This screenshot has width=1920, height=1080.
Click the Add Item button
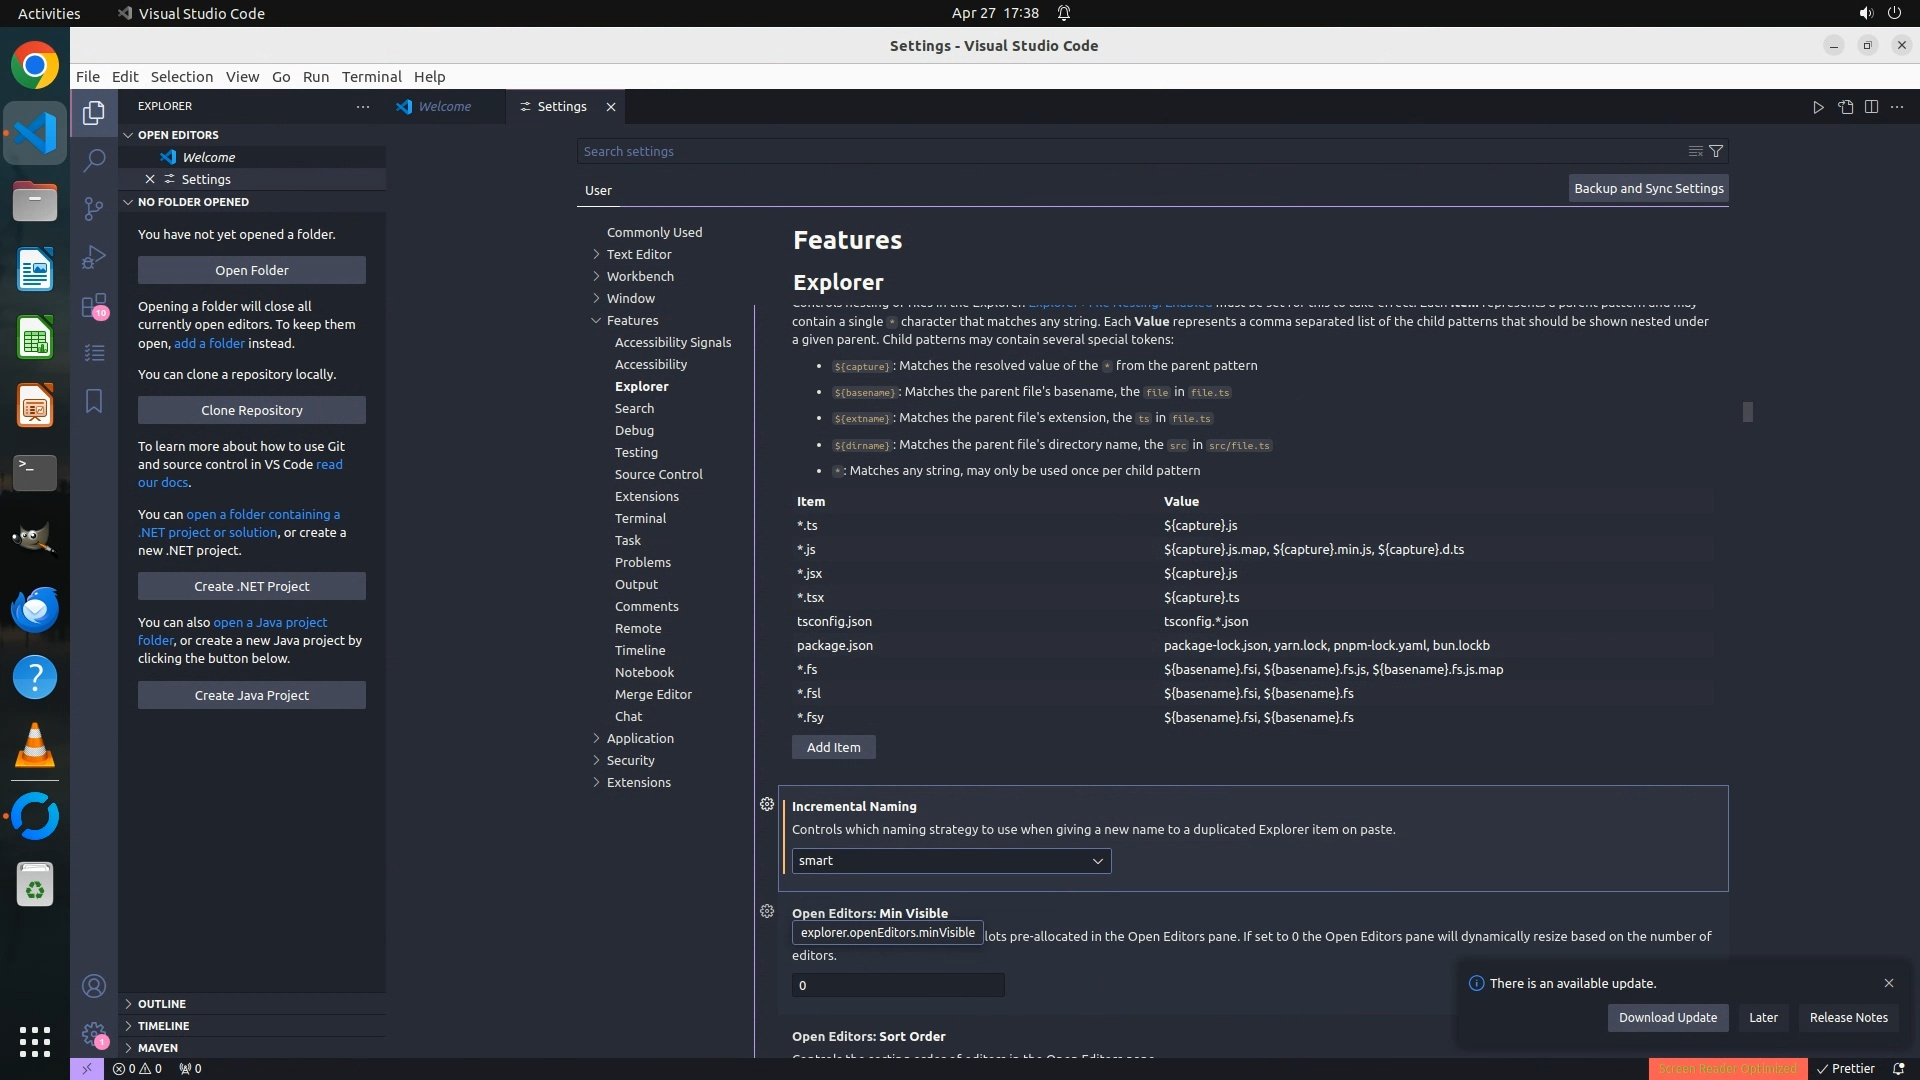coord(833,748)
